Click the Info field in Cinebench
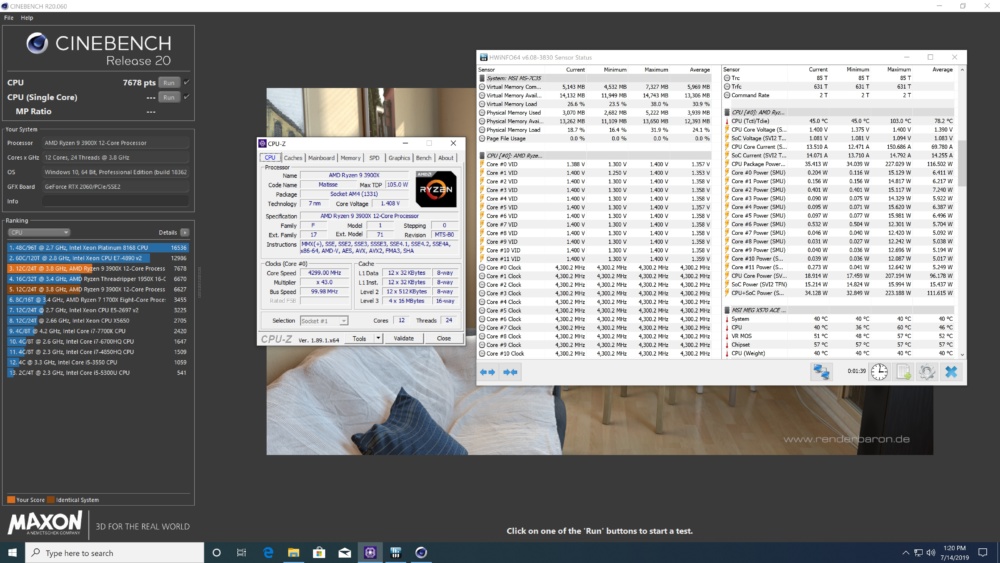 point(115,201)
